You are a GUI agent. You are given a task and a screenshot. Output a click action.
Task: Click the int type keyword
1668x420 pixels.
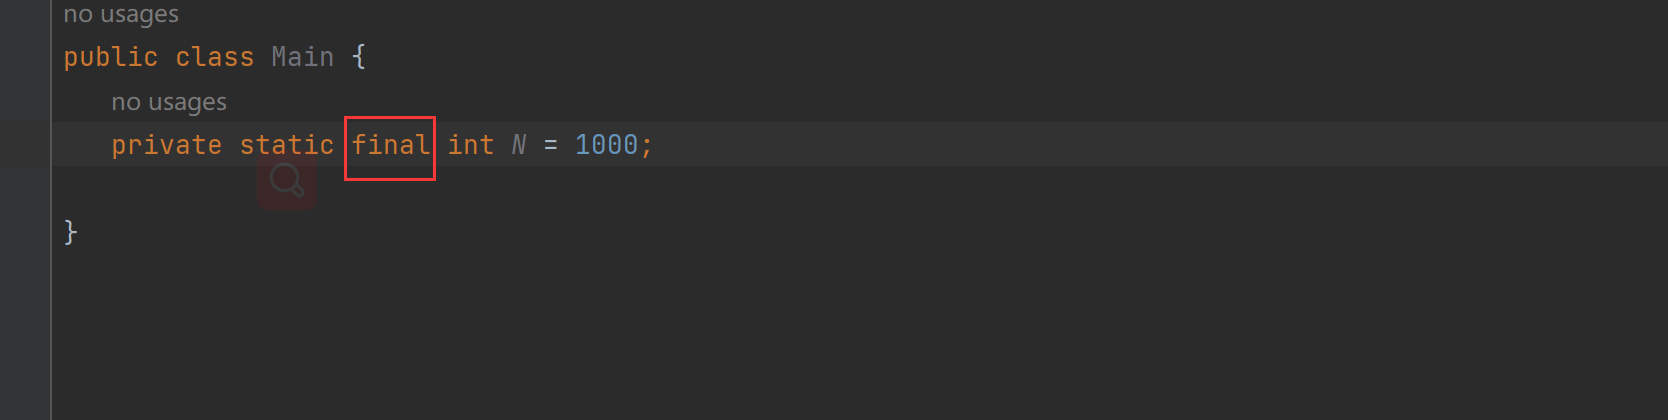coord(471,145)
